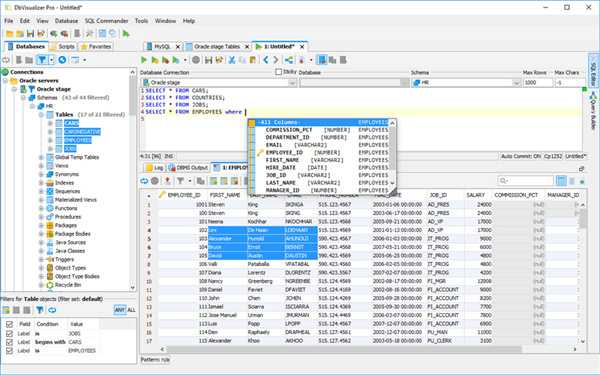
Task: Click the autocomplete popup vertical scrollbar
Action: coord(392,152)
